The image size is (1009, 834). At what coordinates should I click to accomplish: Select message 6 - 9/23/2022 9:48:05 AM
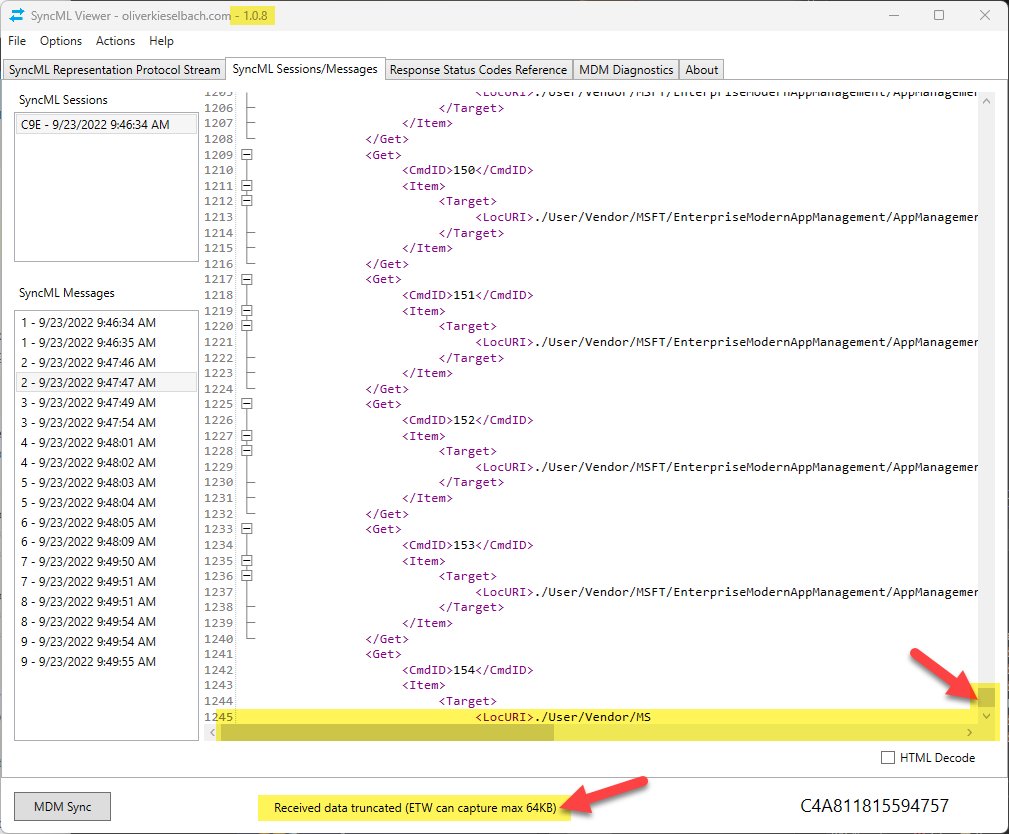point(106,522)
